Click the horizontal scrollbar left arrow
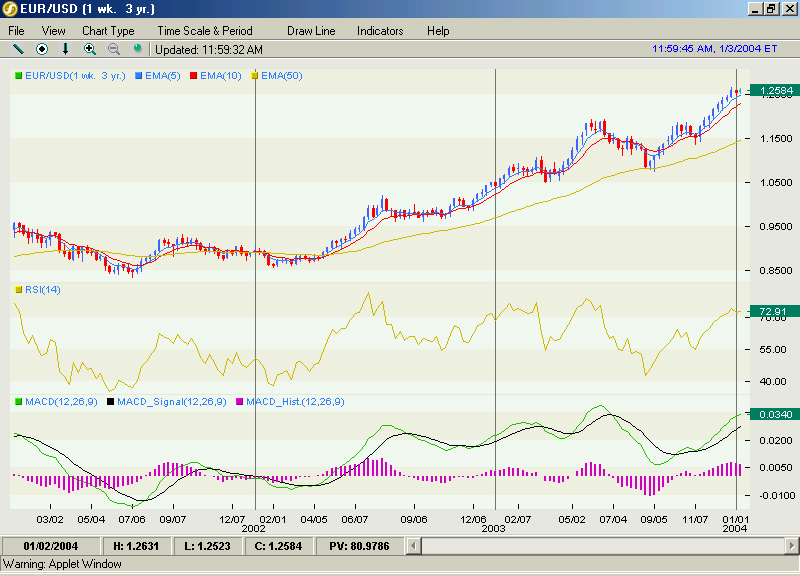The width and height of the screenshot is (800, 576). coord(414,546)
